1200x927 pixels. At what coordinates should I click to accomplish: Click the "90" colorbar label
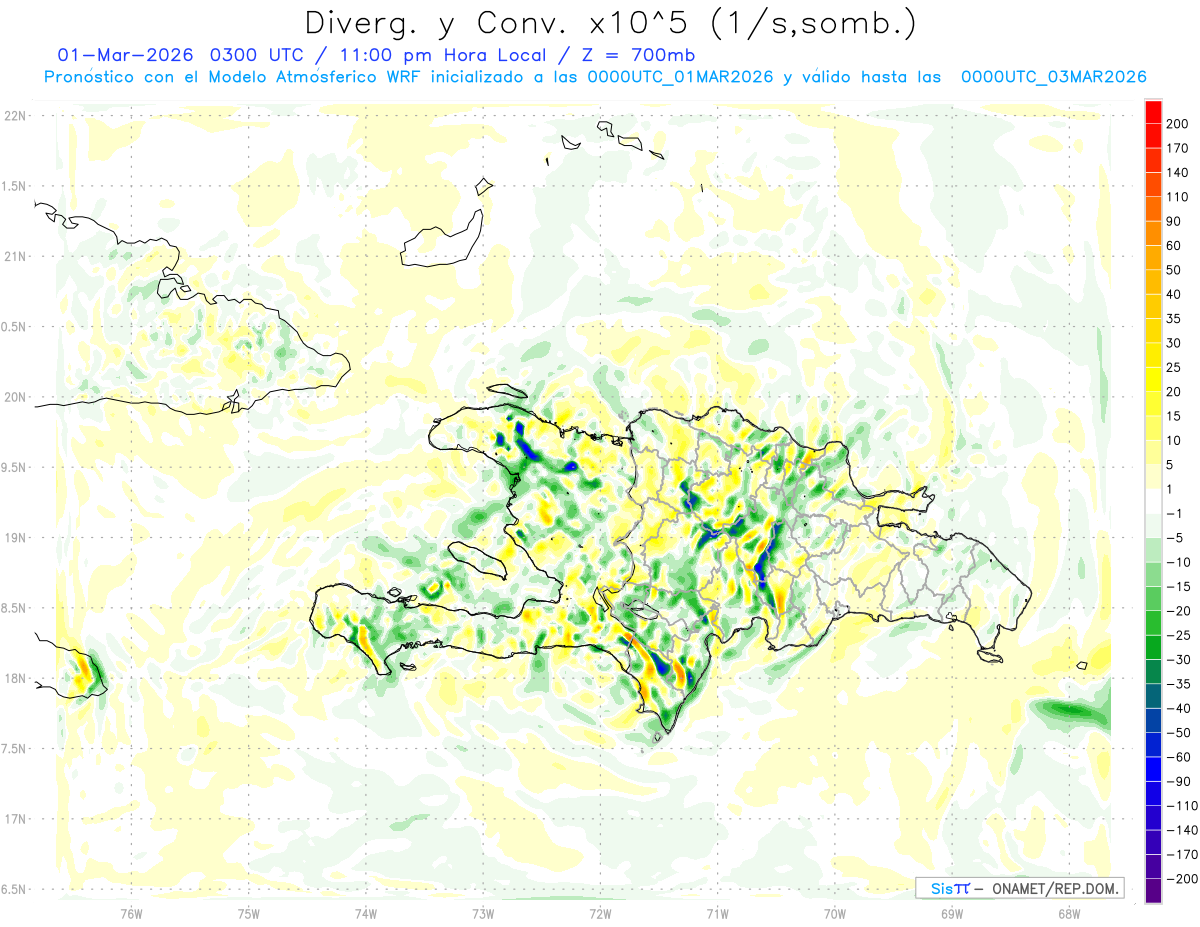click(1174, 221)
